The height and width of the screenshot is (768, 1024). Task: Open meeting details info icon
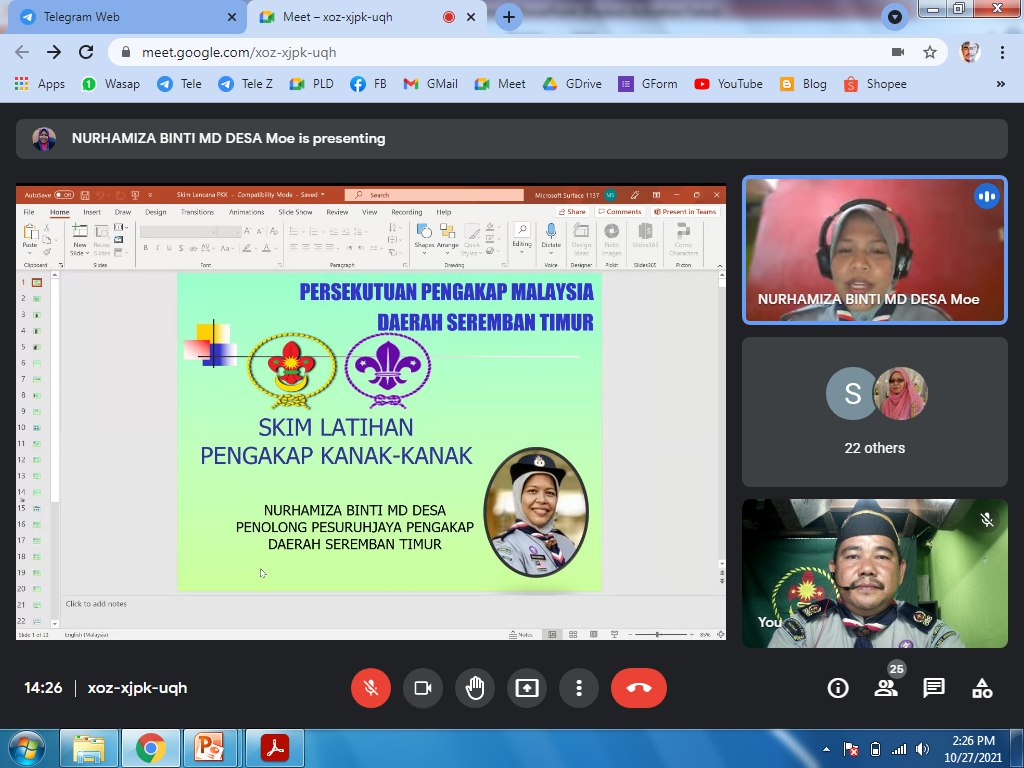pyautogui.click(x=838, y=688)
